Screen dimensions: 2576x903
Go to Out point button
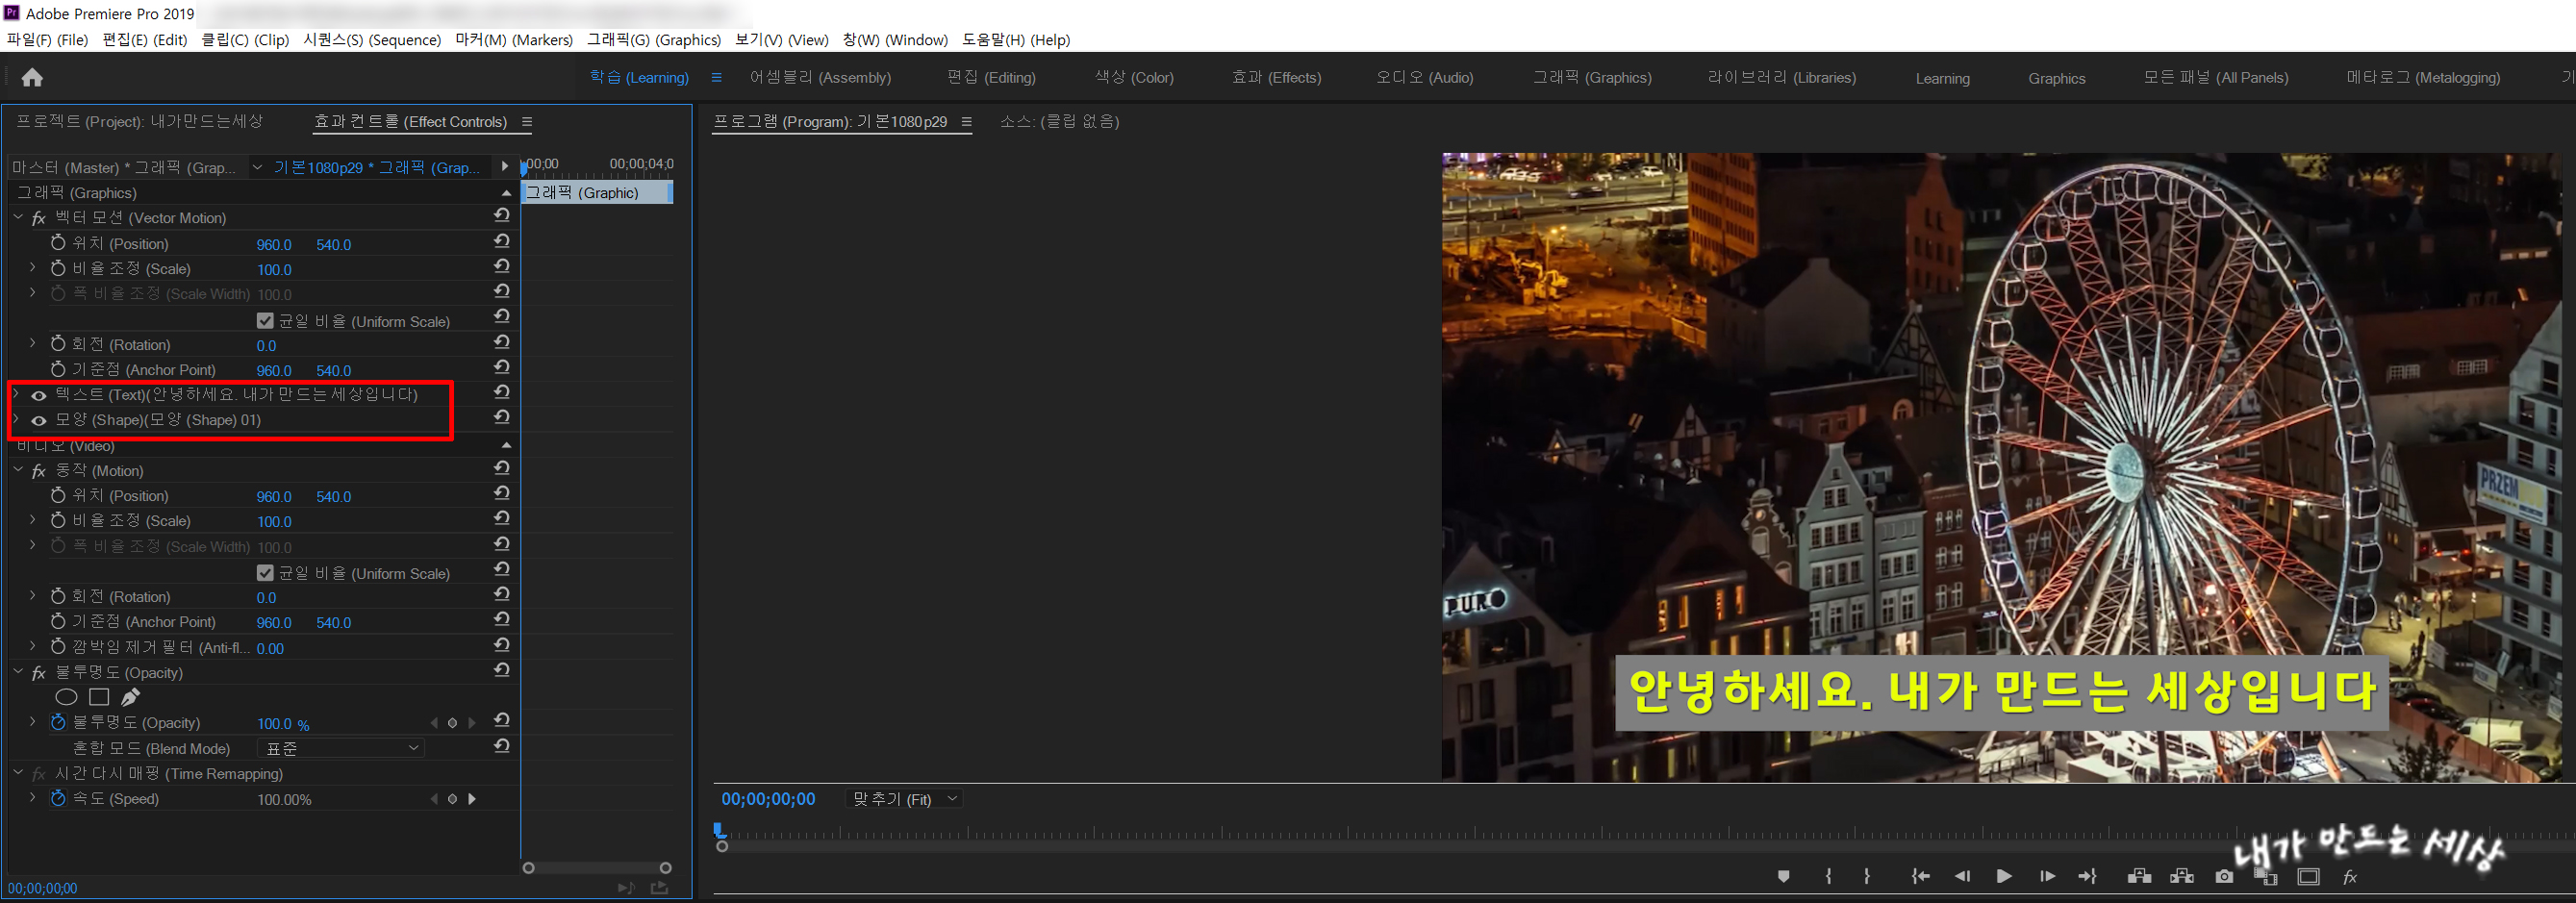[2087, 877]
